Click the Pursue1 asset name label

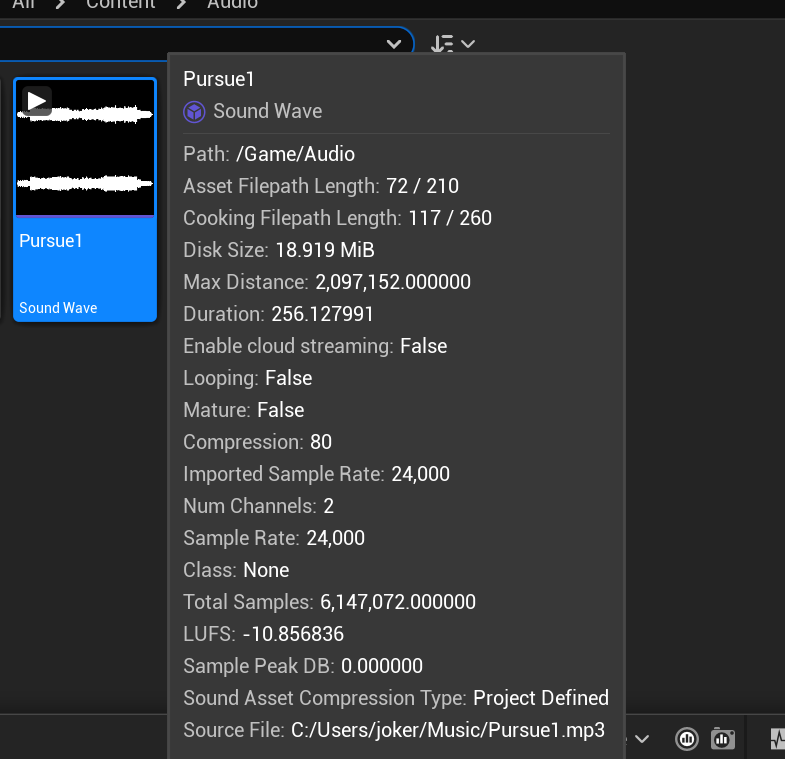coord(50,241)
